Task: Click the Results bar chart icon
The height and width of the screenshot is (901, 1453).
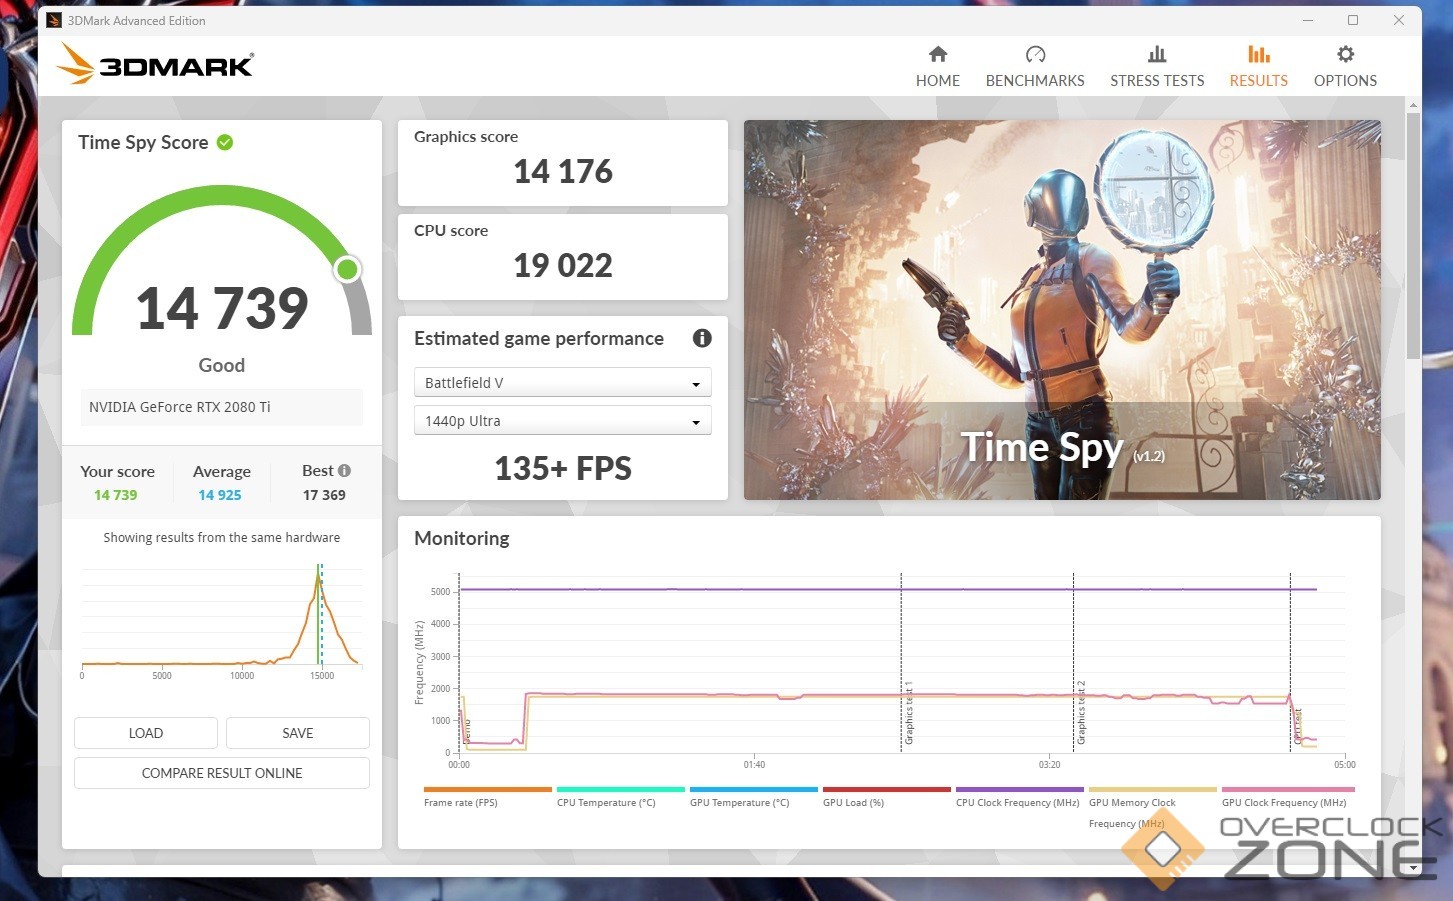Action: coord(1258,55)
